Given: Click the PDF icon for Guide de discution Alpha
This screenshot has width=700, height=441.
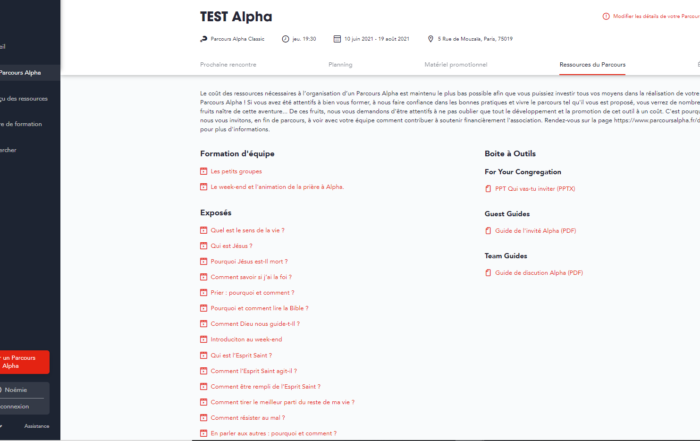Looking at the screenshot, I should point(488,273).
